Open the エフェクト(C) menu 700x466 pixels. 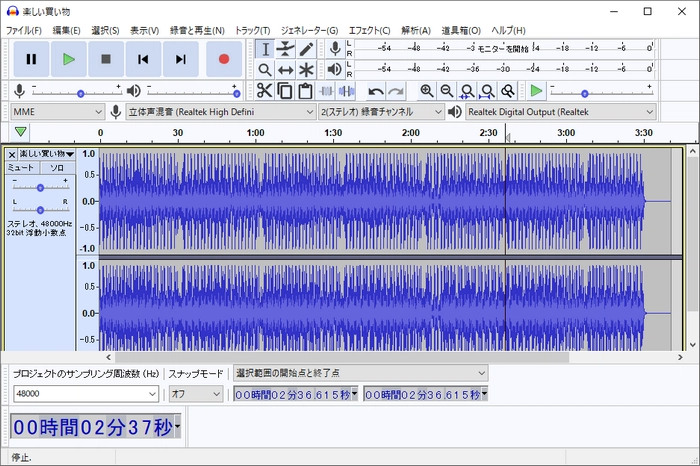point(368,30)
